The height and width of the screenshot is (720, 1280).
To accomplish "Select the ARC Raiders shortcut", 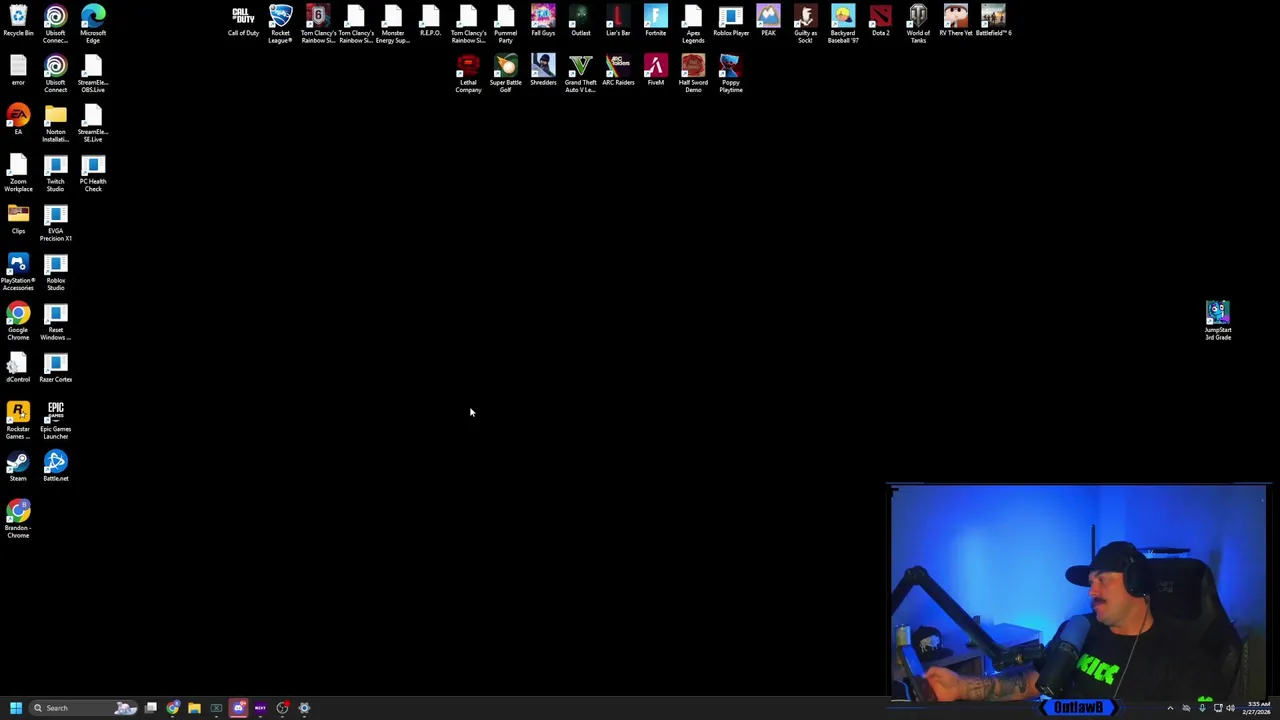I will click(x=618, y=71).
